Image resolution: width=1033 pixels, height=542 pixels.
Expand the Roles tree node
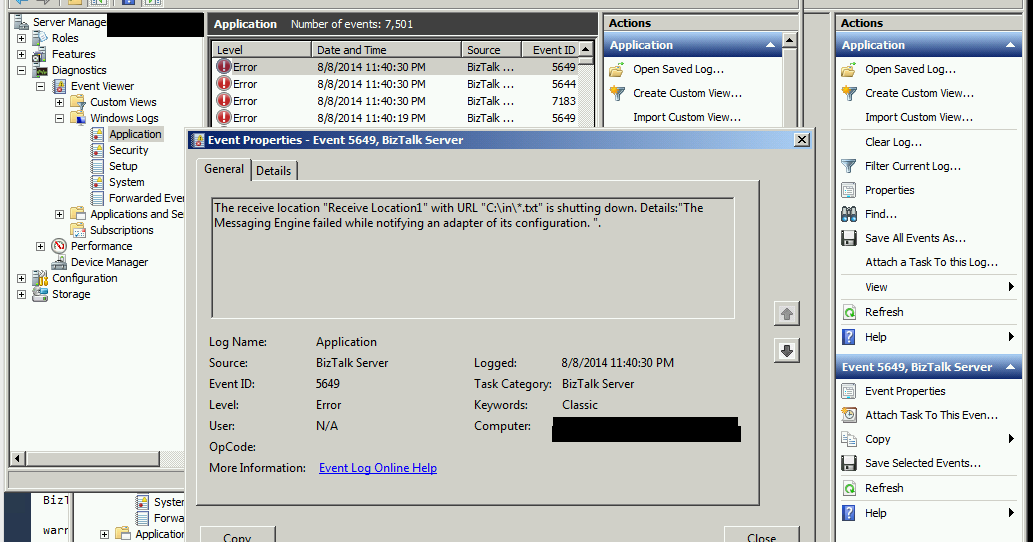point(22,38)
